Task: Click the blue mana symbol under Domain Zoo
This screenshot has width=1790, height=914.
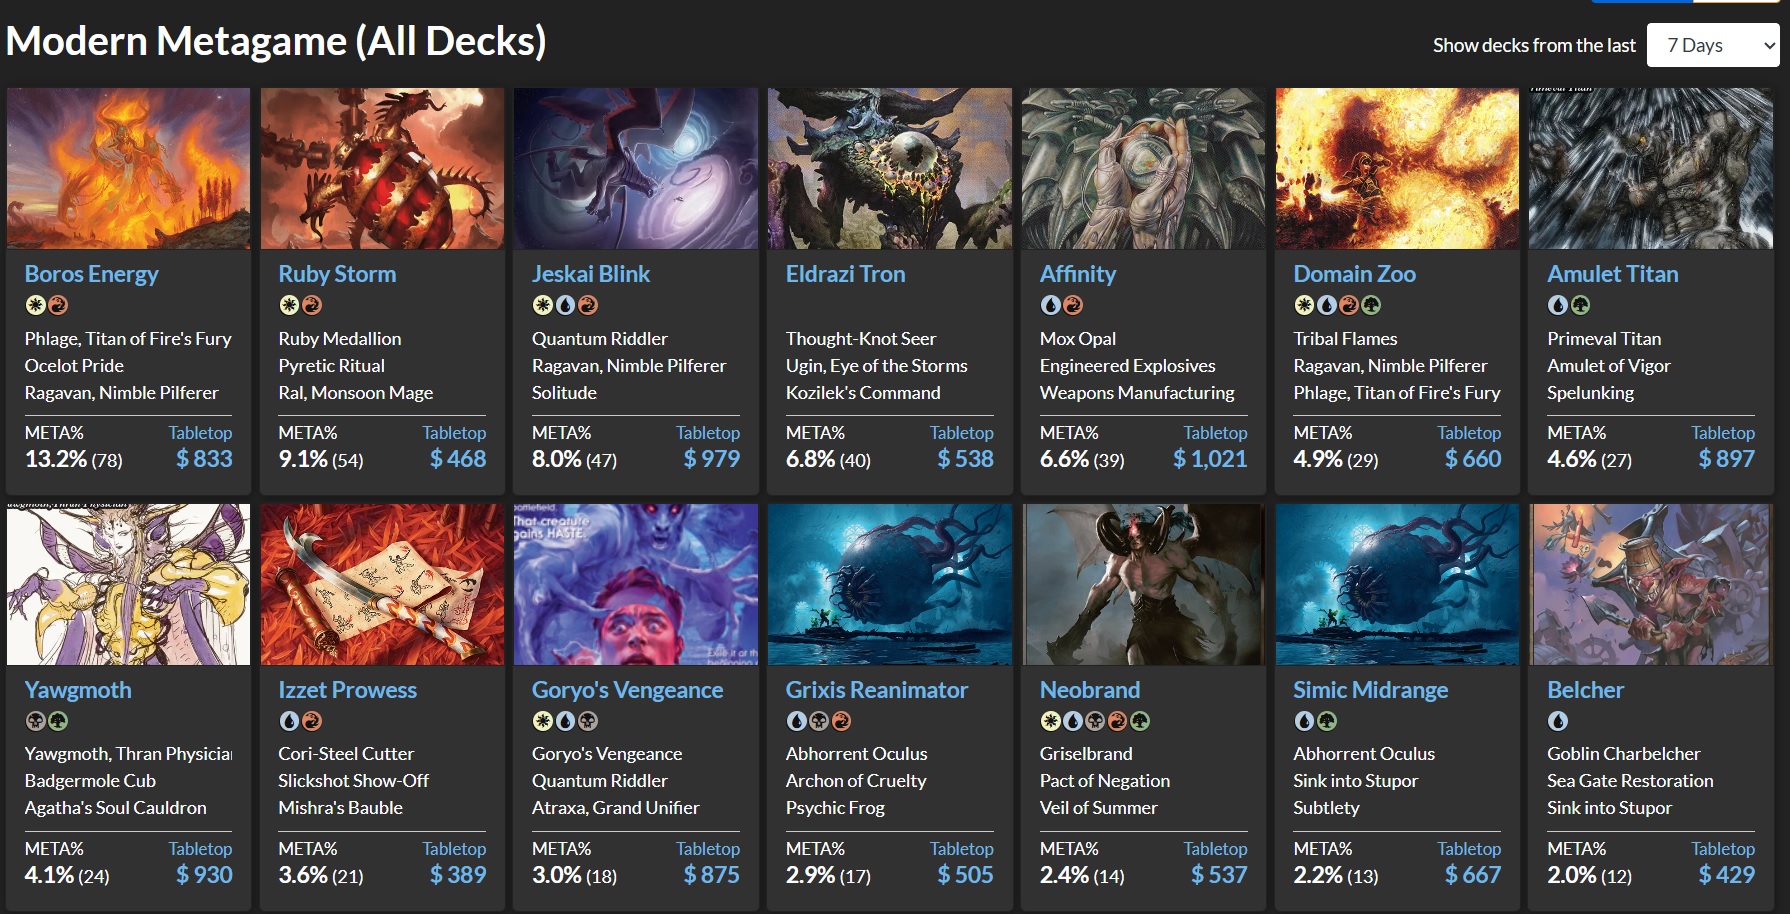Action: pyautogui.click(x=1326, y=305)
